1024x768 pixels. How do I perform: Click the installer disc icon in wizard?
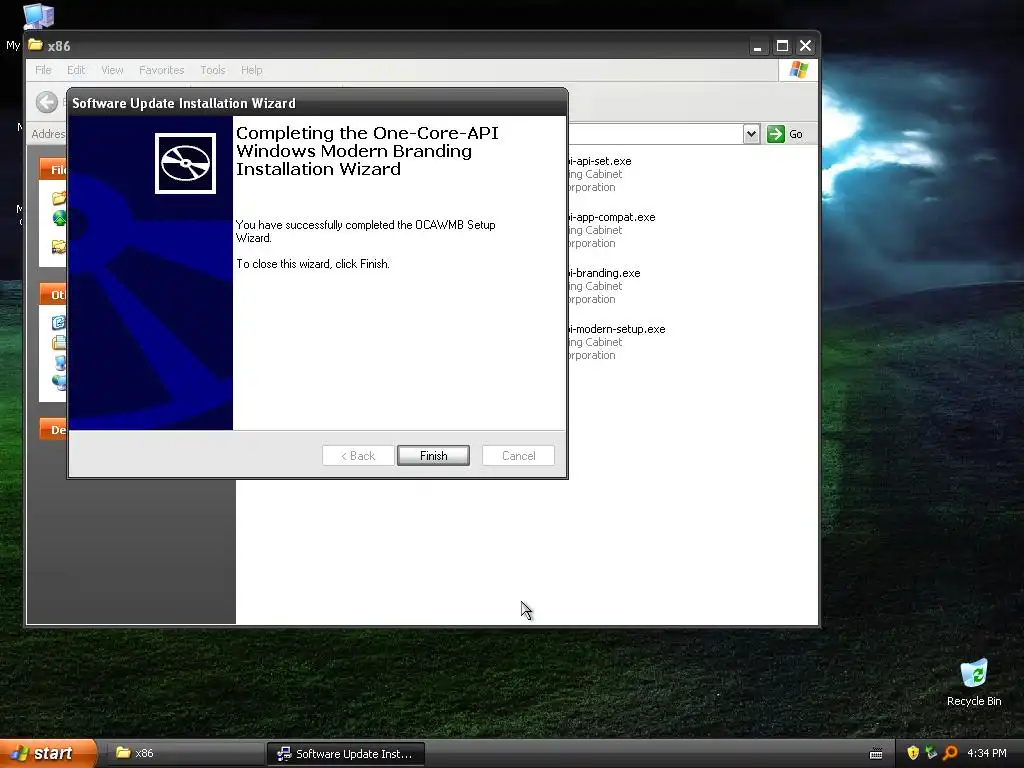tap(185, 163)
